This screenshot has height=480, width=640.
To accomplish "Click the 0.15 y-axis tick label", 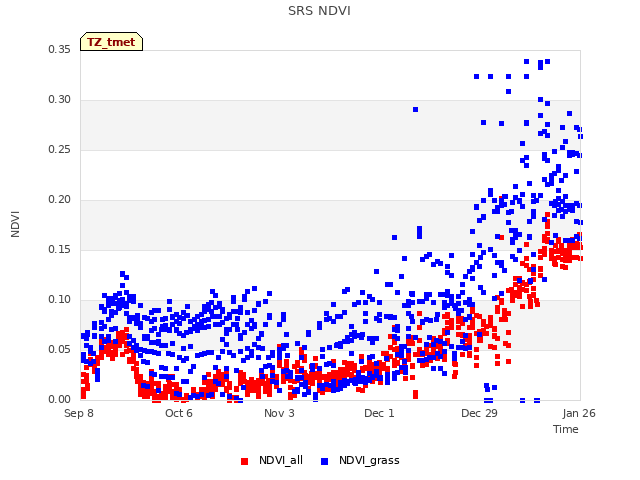I will [x=60, y=250].
